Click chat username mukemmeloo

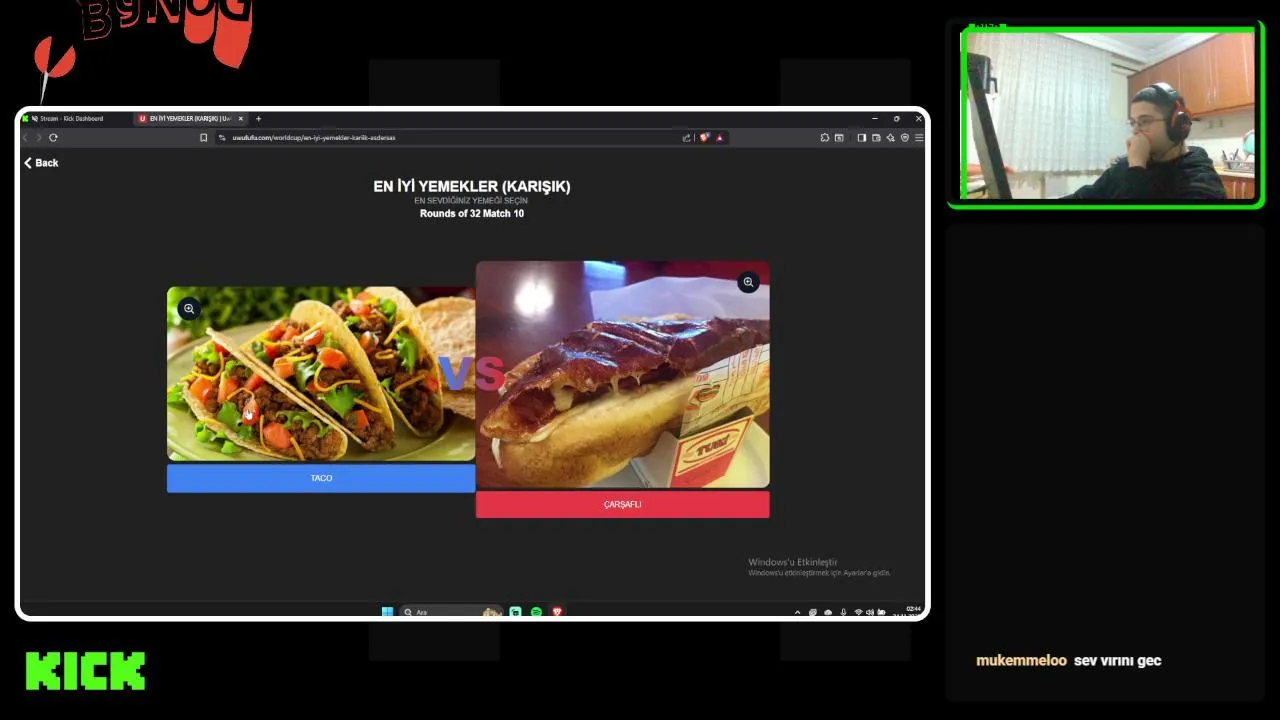(1021, 660)
